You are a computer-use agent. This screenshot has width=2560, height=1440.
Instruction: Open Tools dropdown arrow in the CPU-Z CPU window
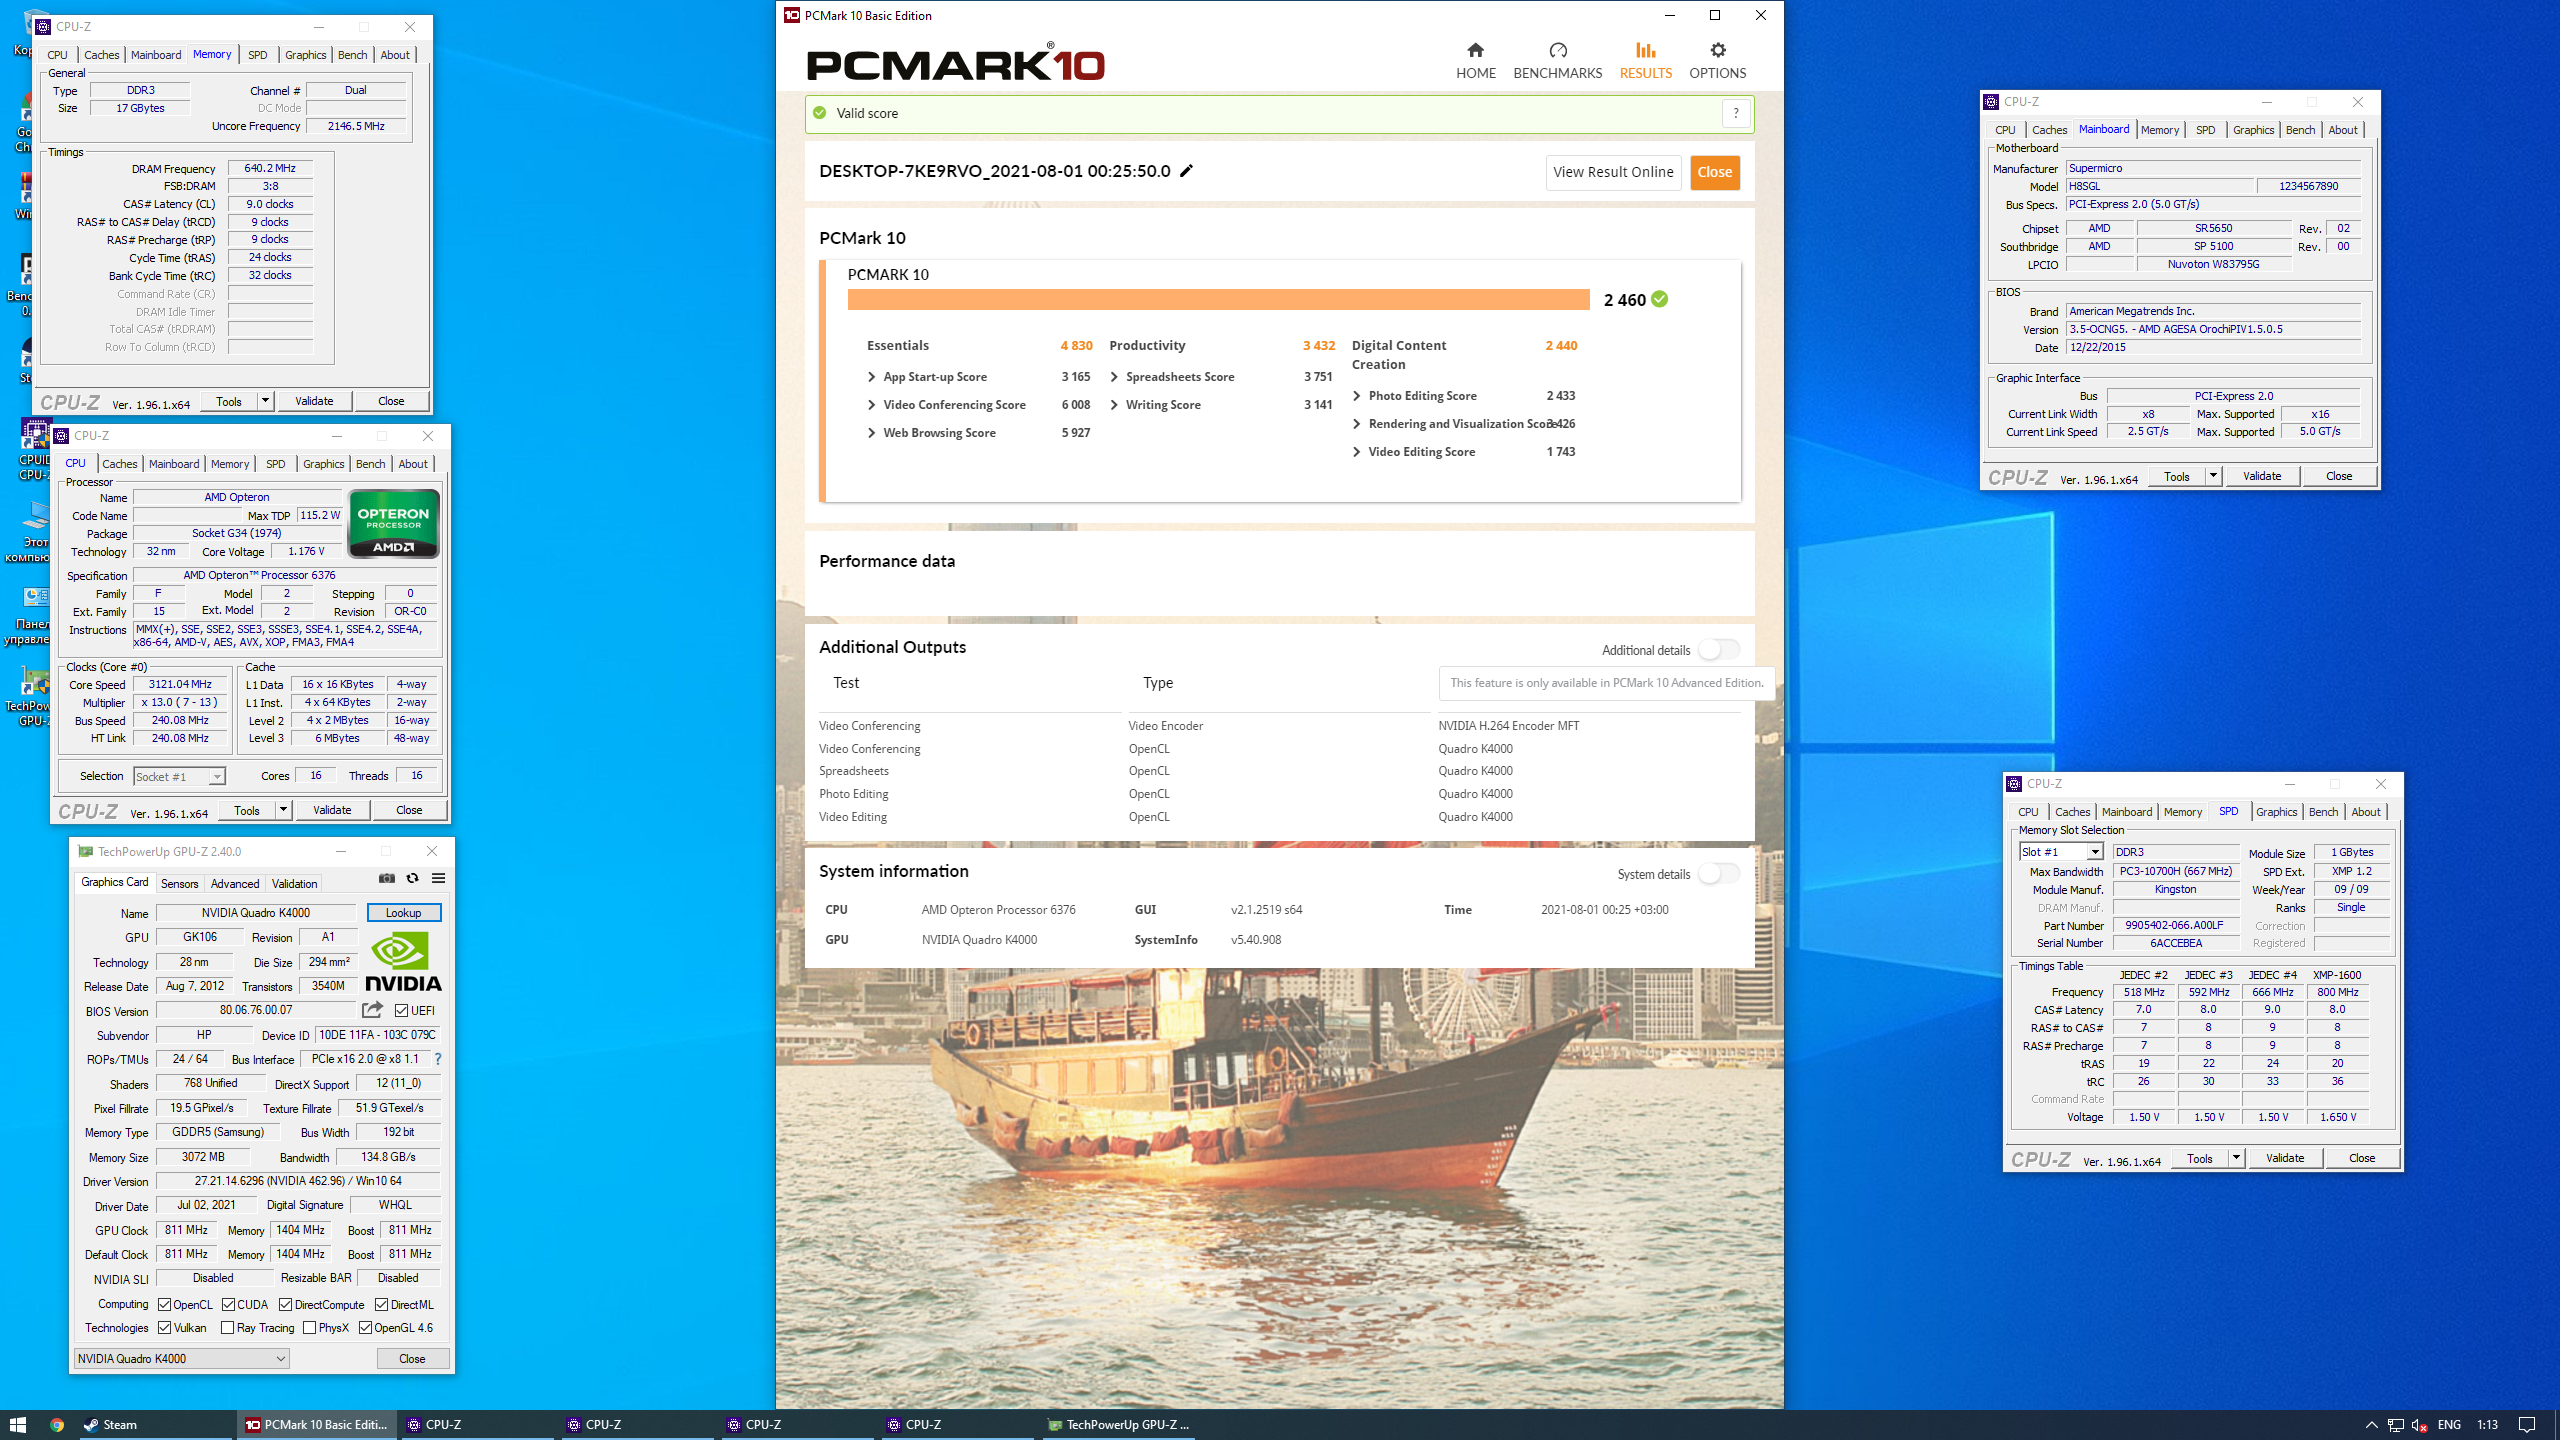point(283,810)
